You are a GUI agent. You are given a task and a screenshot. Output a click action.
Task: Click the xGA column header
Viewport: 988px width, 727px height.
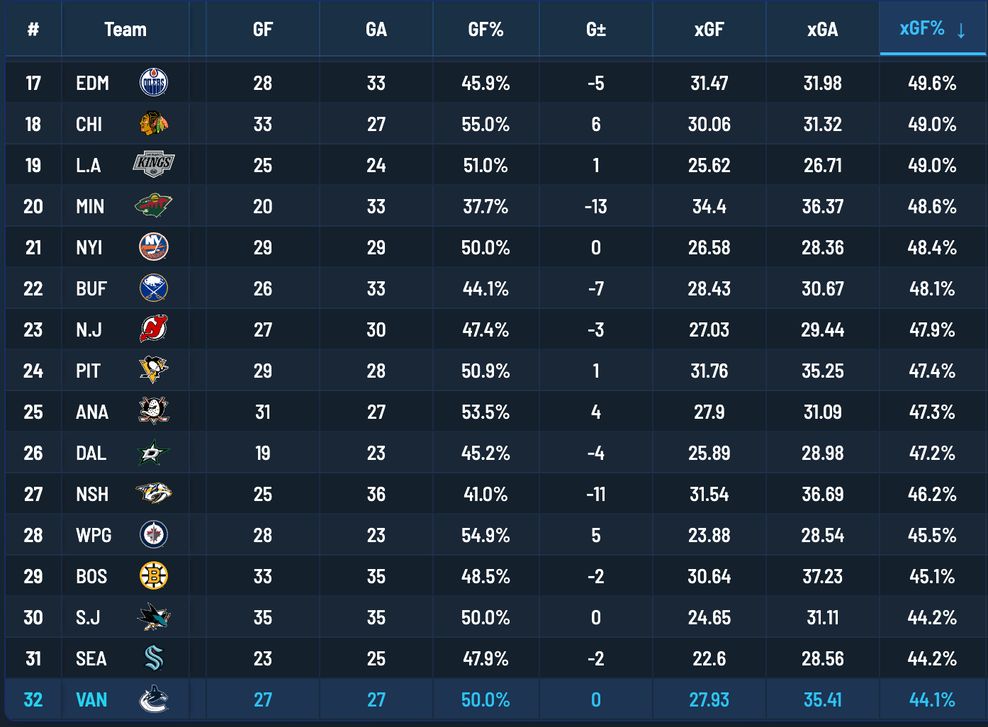tap(821, 29)
